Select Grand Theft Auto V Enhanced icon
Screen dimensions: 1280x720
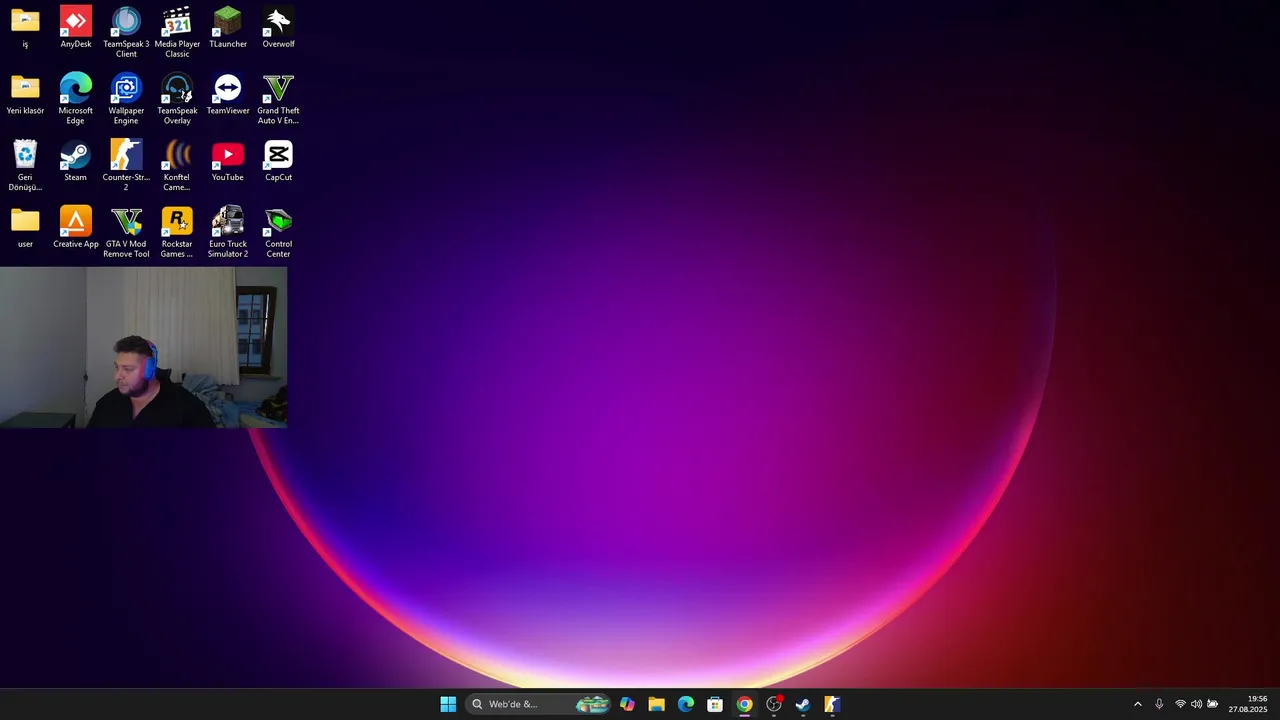pos(278,99)
